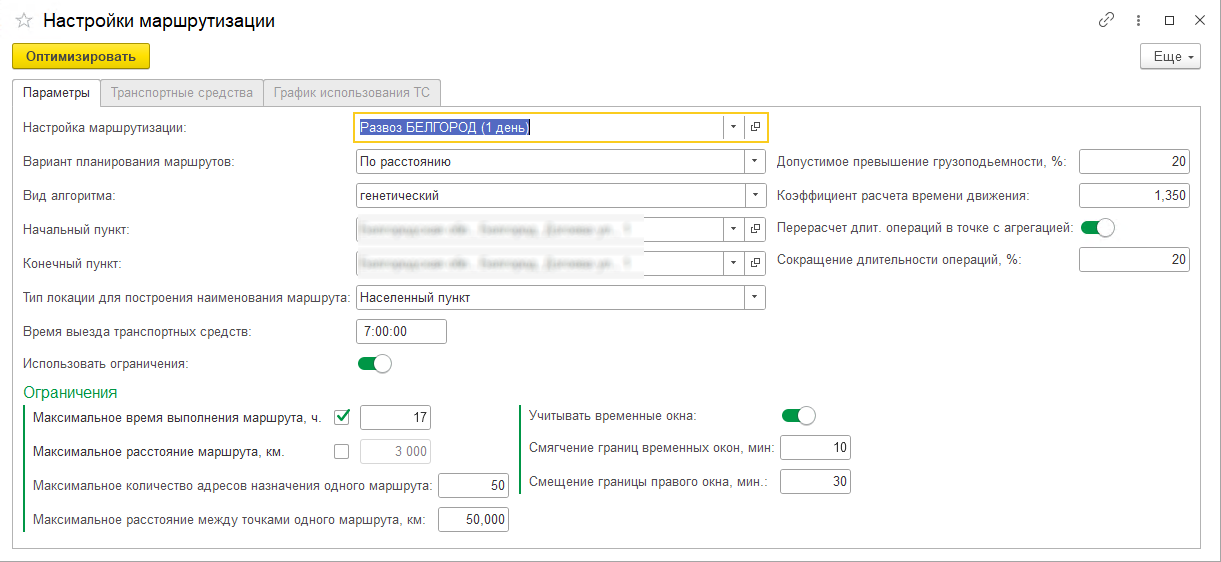Open the Еще menu button

click(x=1169, y=57)
